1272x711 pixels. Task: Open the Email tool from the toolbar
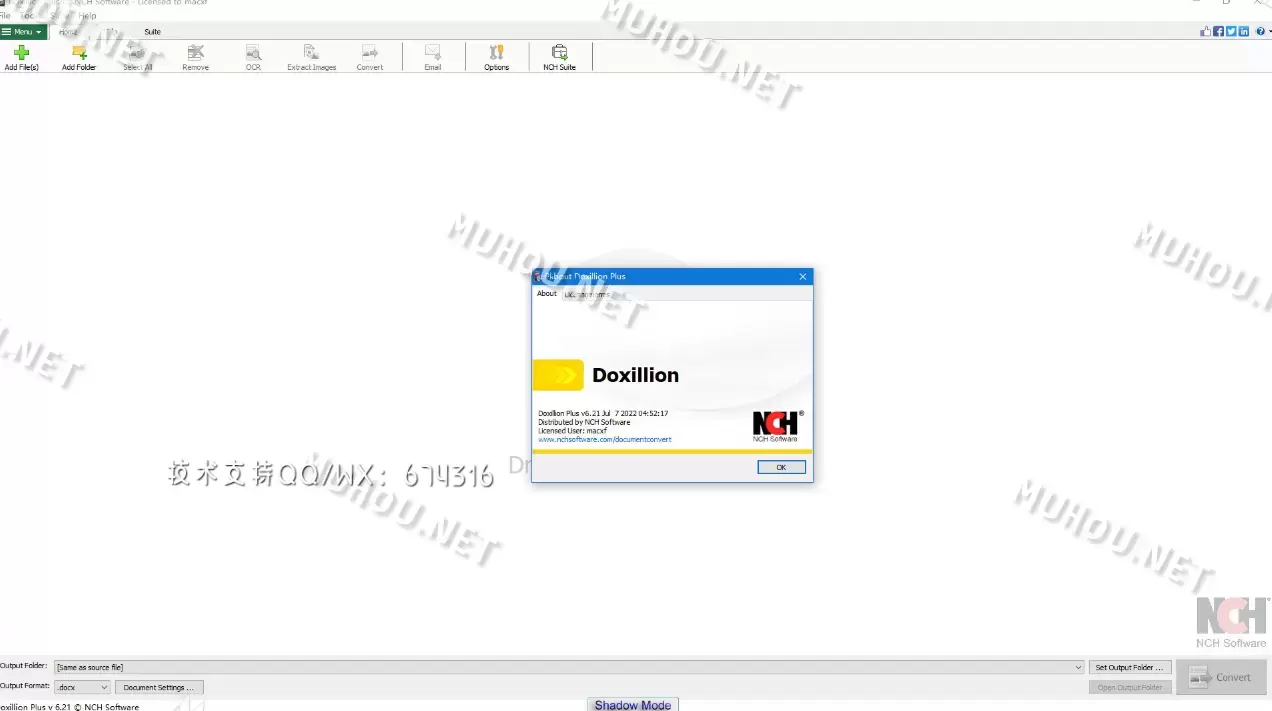click(x=432, y=55)
